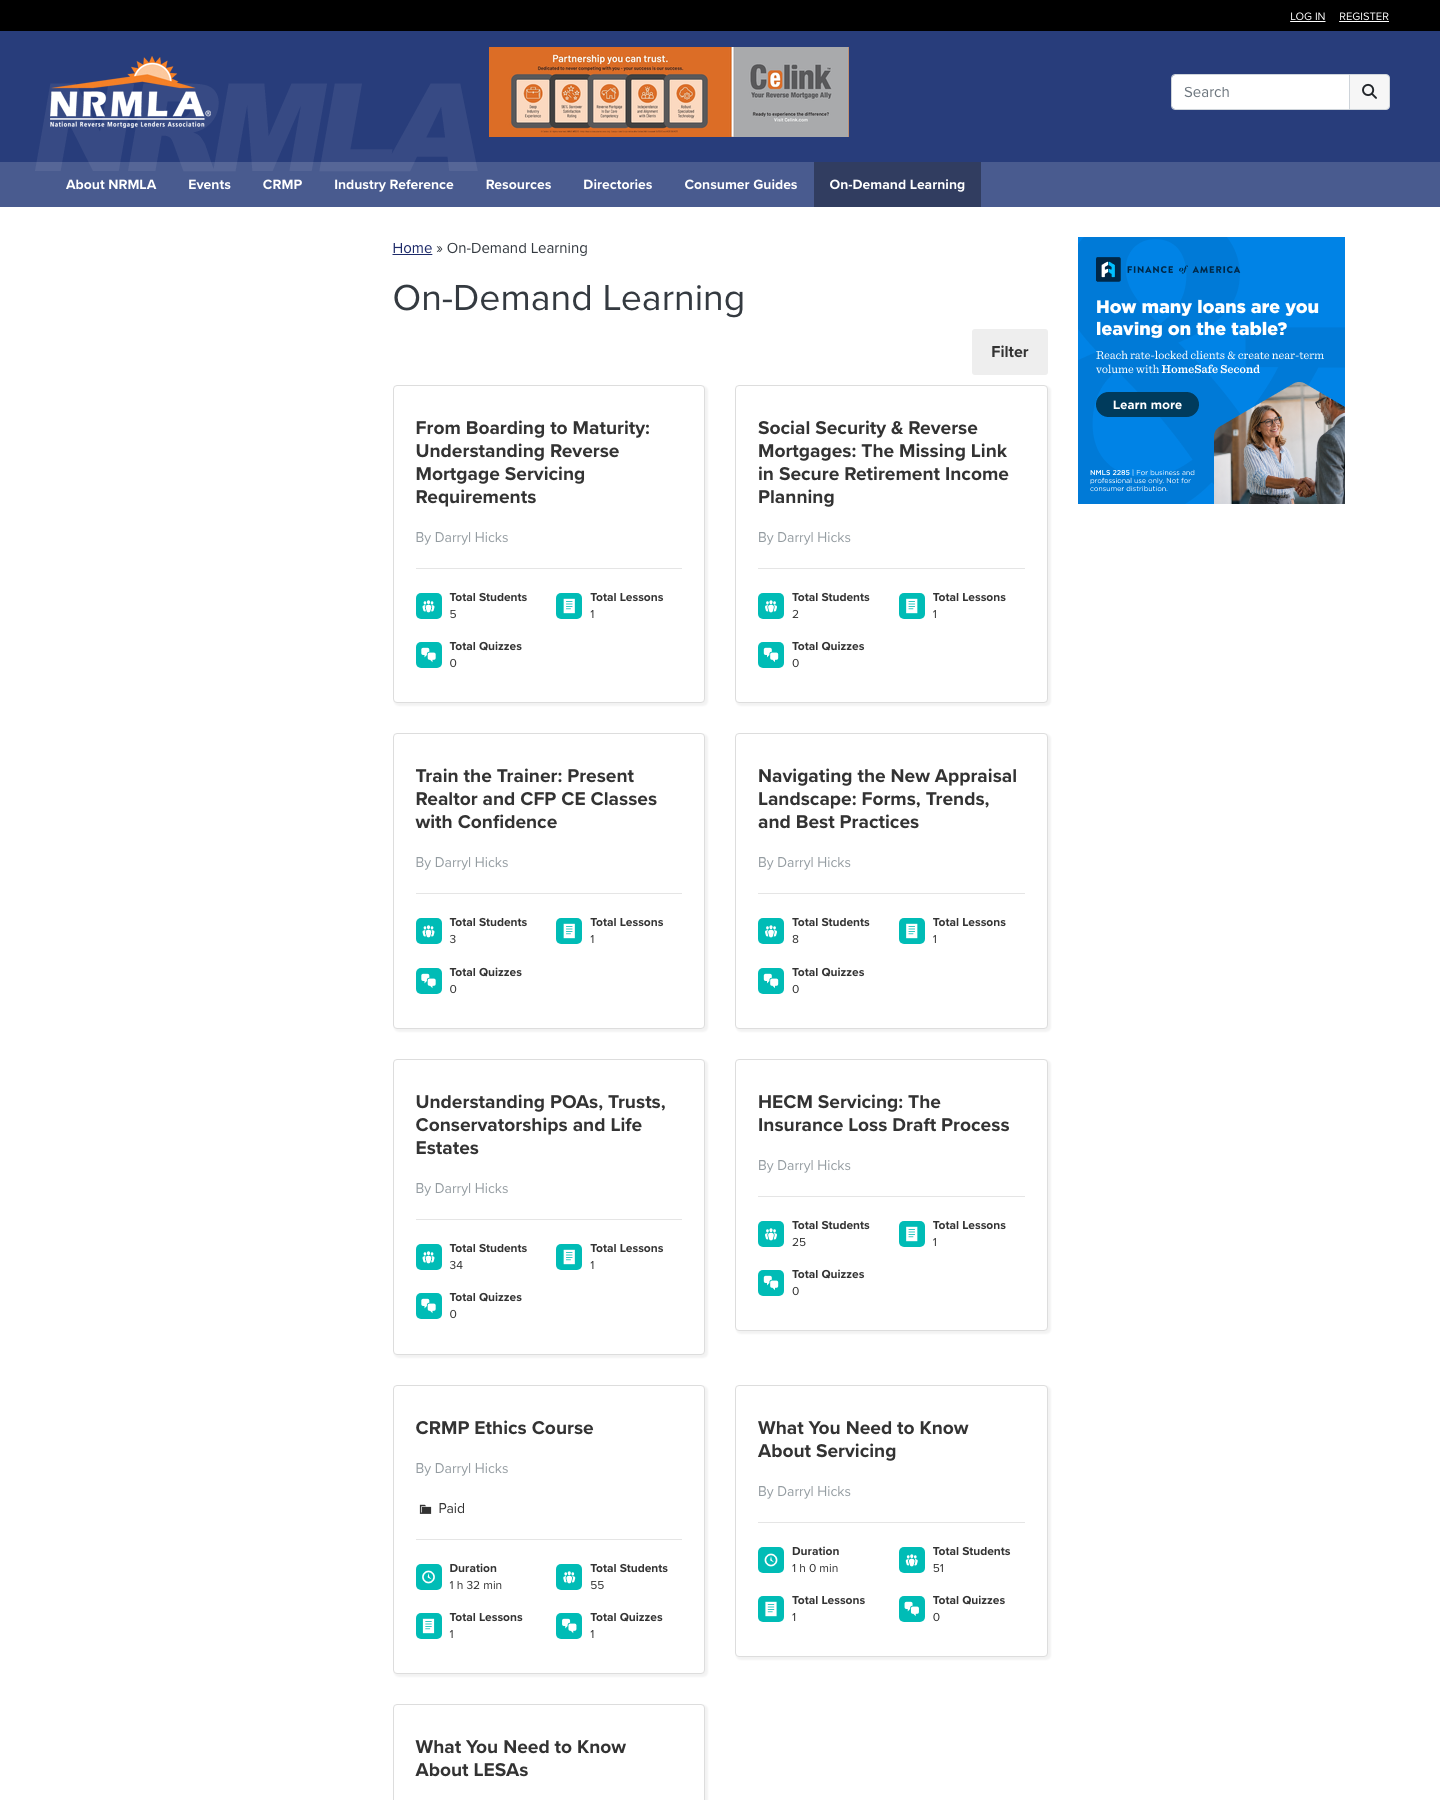Screen dimensions: 1440x1800
Task: Click 'By Darryl Hicks' under HECM Servicing
Action: [804, 1165]
